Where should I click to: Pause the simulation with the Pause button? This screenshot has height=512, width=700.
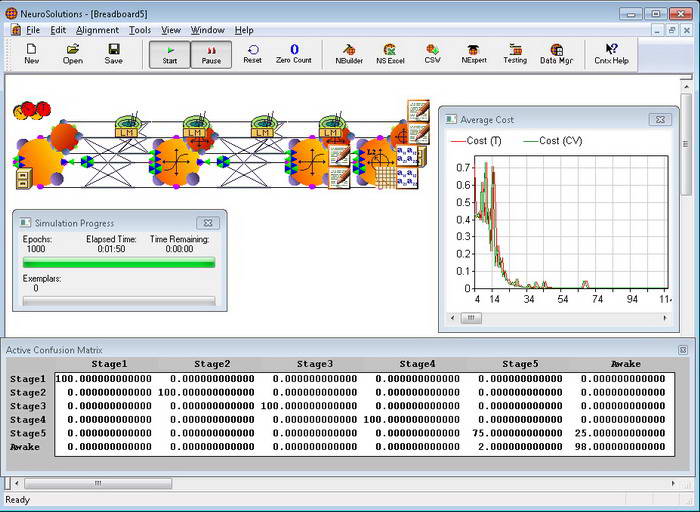click(211, 55)
